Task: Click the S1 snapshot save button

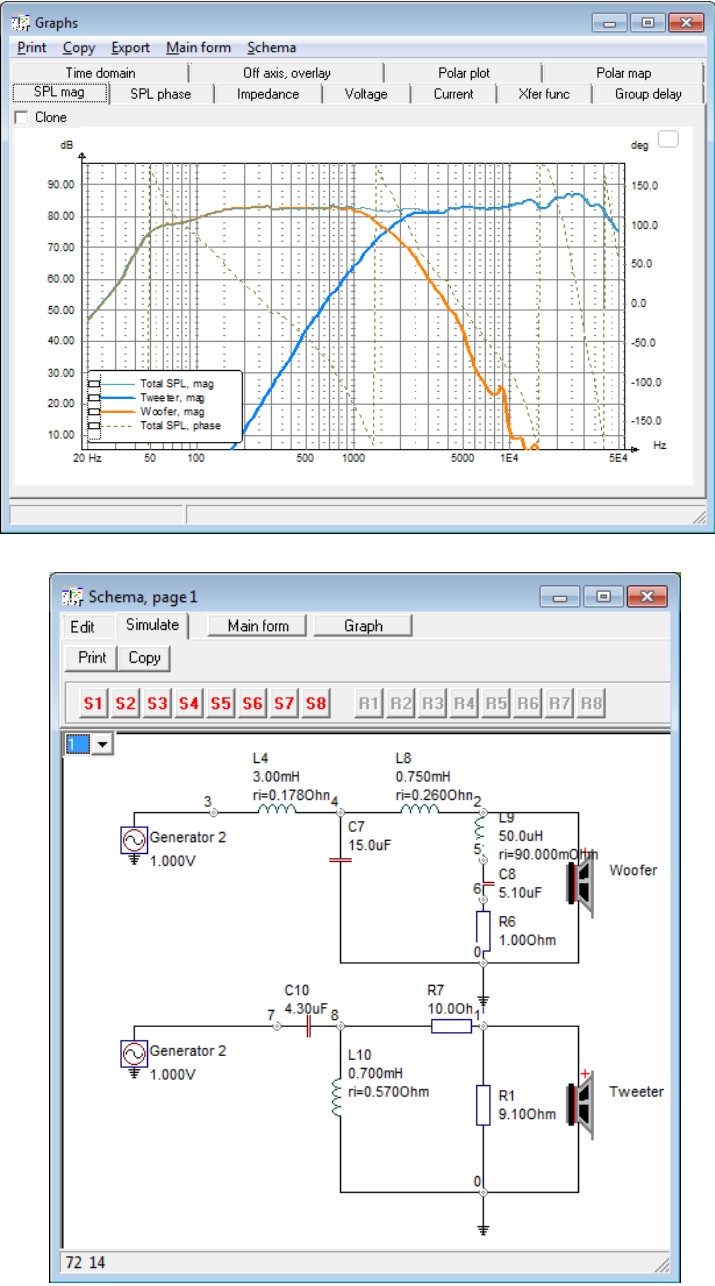Action: click(93, 703)
